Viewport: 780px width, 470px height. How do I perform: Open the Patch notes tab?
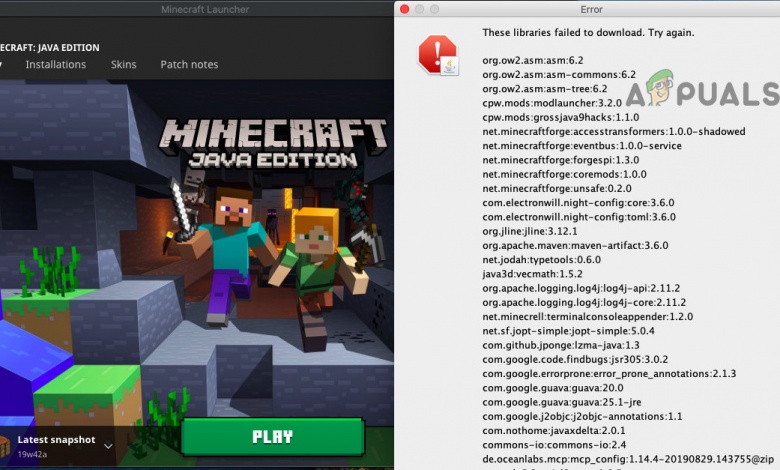pos(189,64)
